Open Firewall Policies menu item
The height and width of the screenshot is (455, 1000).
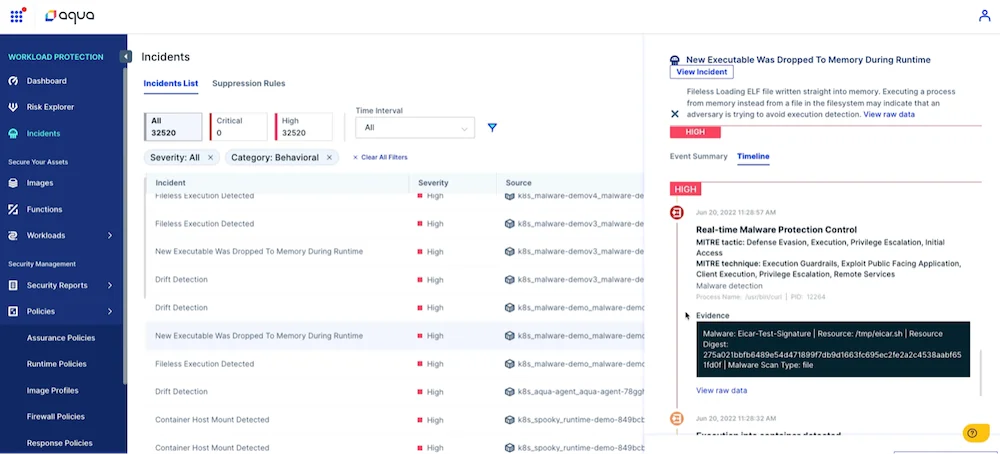pyautogui.click(x=55, y=417)
